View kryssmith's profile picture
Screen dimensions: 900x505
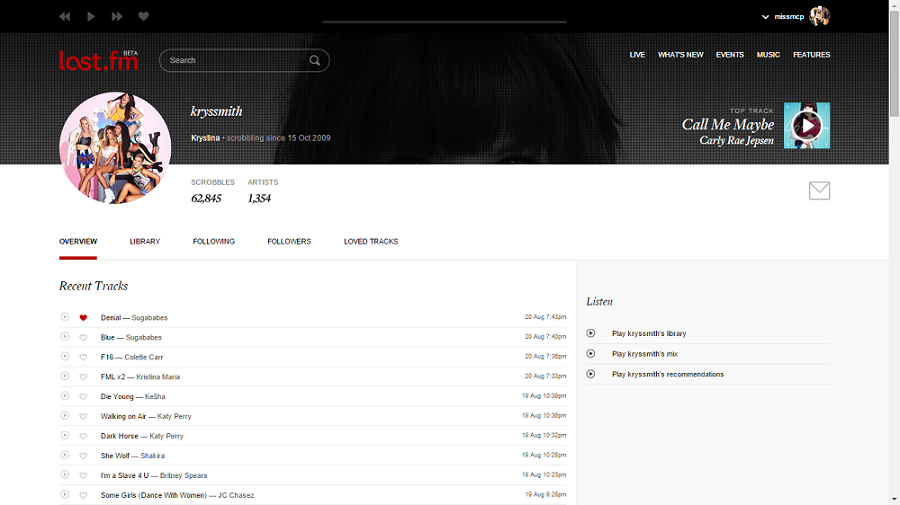tap(115, 147)
